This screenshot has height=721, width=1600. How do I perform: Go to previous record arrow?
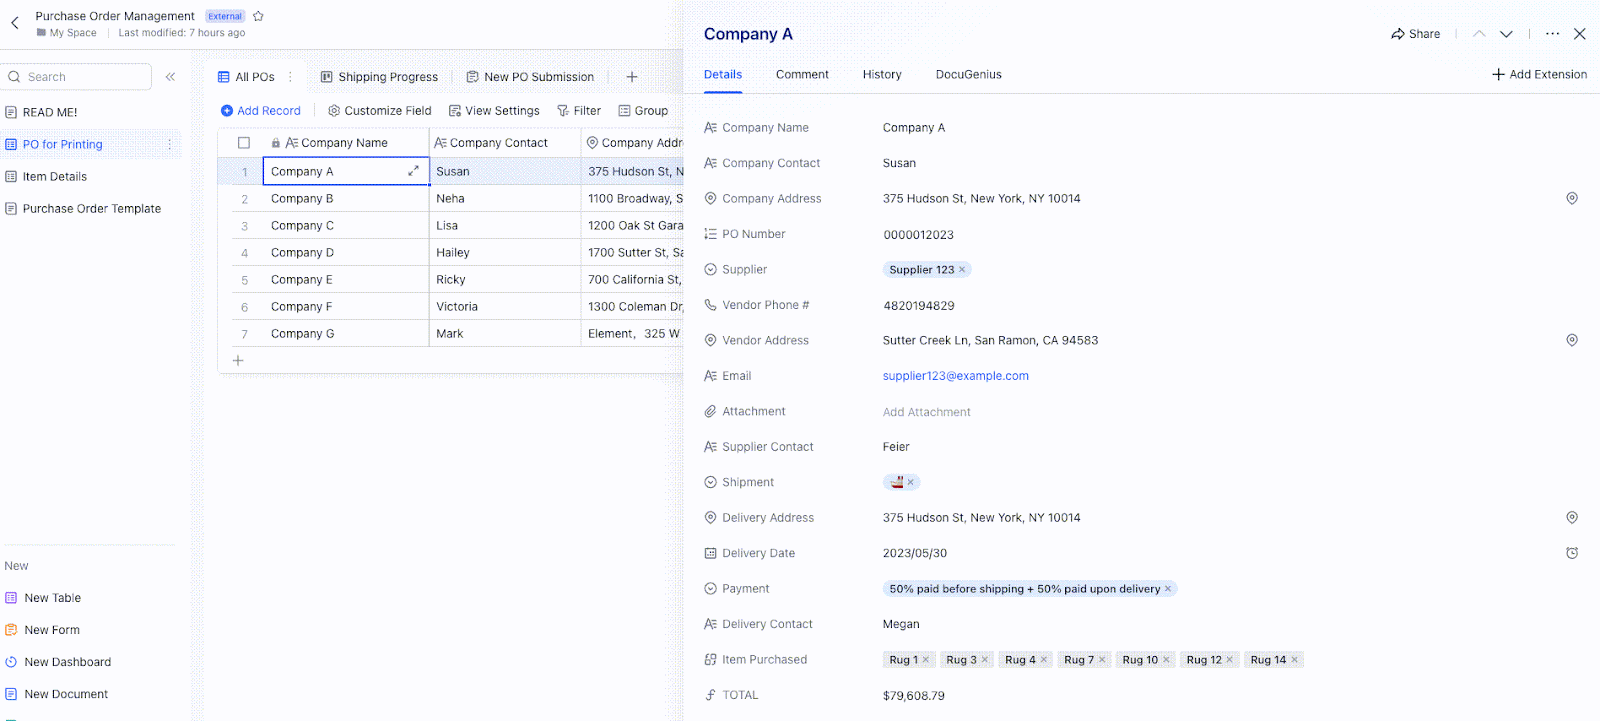point(1479,34)
